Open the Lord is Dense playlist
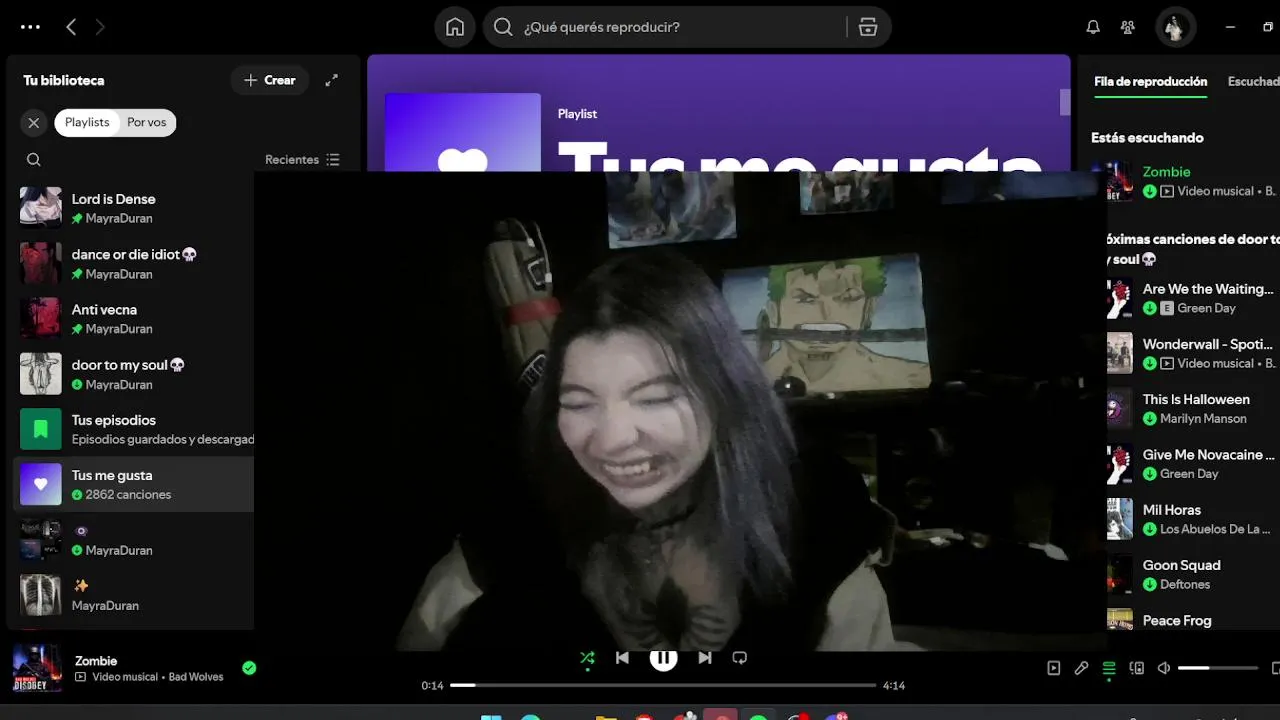 tap(134, 208)
